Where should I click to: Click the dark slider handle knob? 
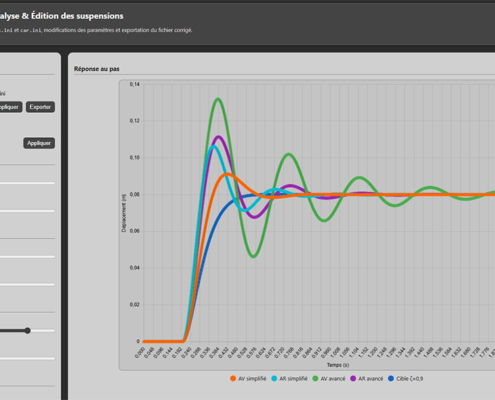[x=27, y=331]
